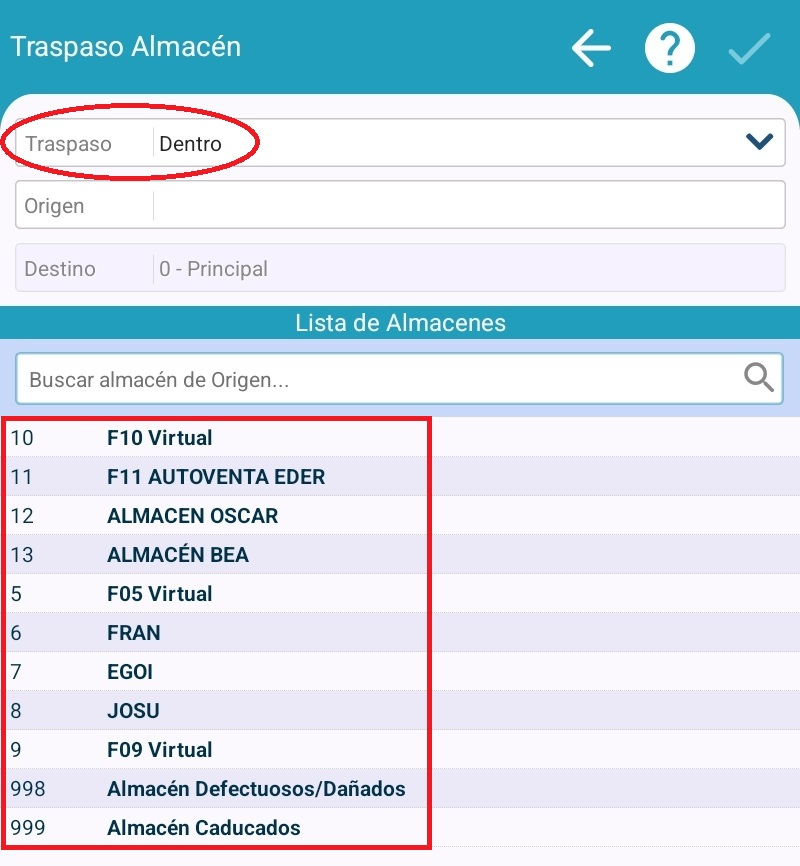This screenshot has height=866, width=800.
Task: Tap the back arrow icon
Action: click(x=591, y=48)
